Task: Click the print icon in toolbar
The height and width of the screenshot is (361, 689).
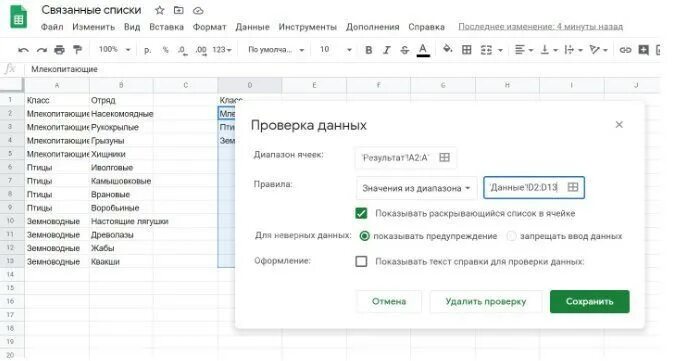Action: (59, 50)
